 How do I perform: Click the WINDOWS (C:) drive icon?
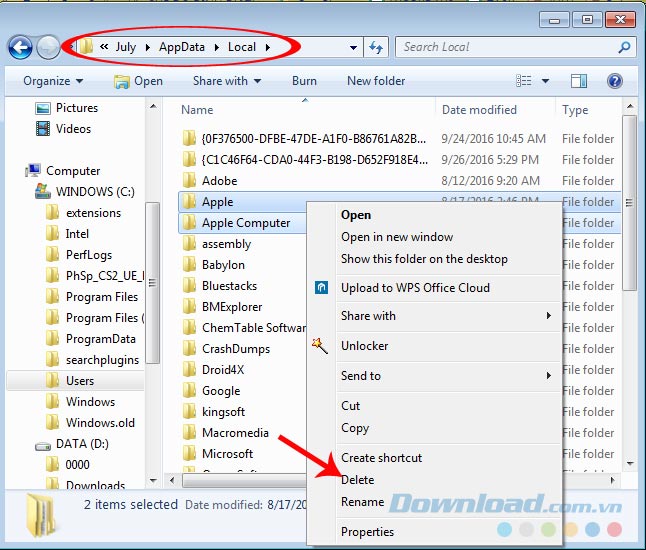pos(43,191)
